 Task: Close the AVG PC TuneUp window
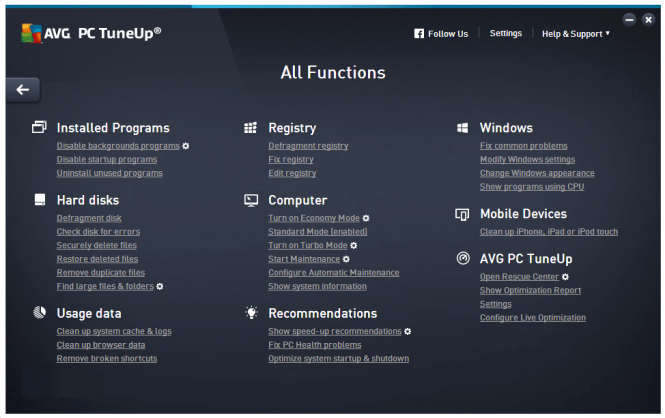(648, 20)
